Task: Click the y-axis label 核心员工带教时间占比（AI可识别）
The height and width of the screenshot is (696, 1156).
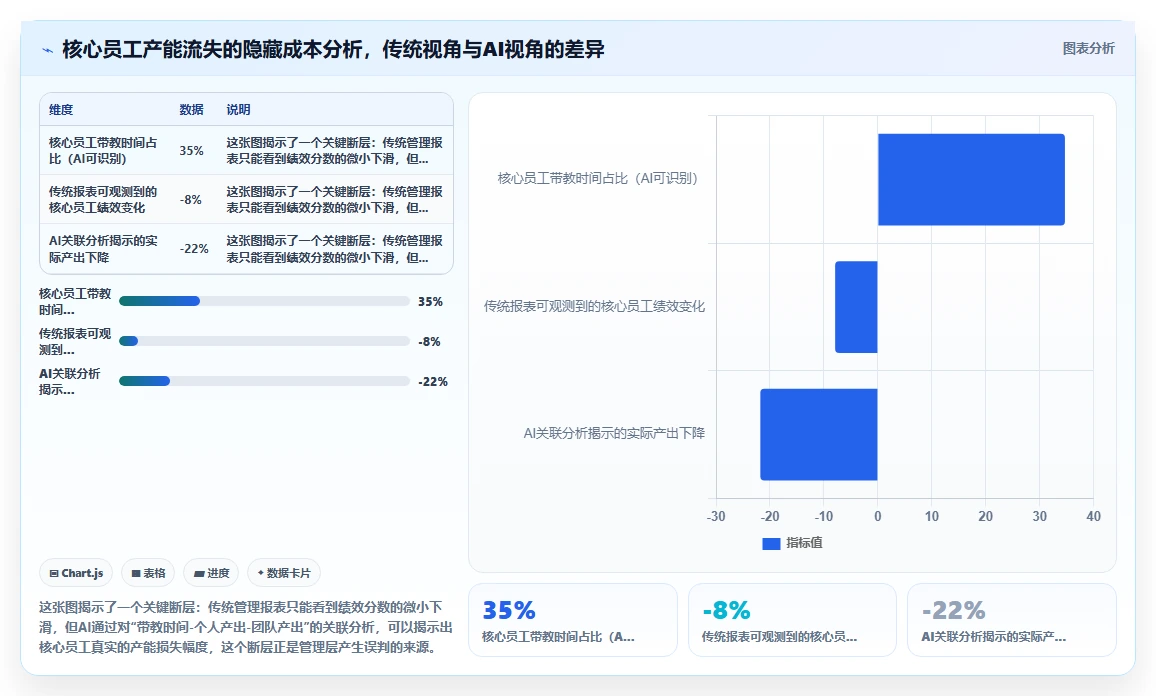Action: pos(598,178)
